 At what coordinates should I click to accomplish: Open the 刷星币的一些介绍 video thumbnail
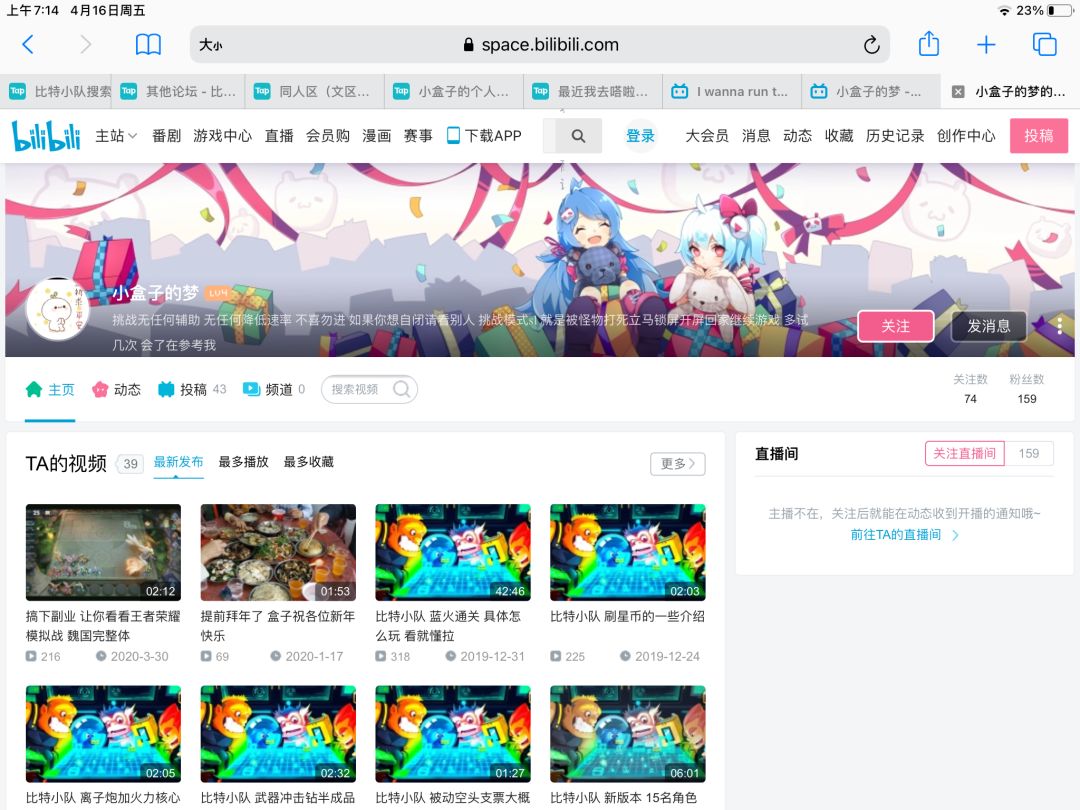tap(627, 552)
